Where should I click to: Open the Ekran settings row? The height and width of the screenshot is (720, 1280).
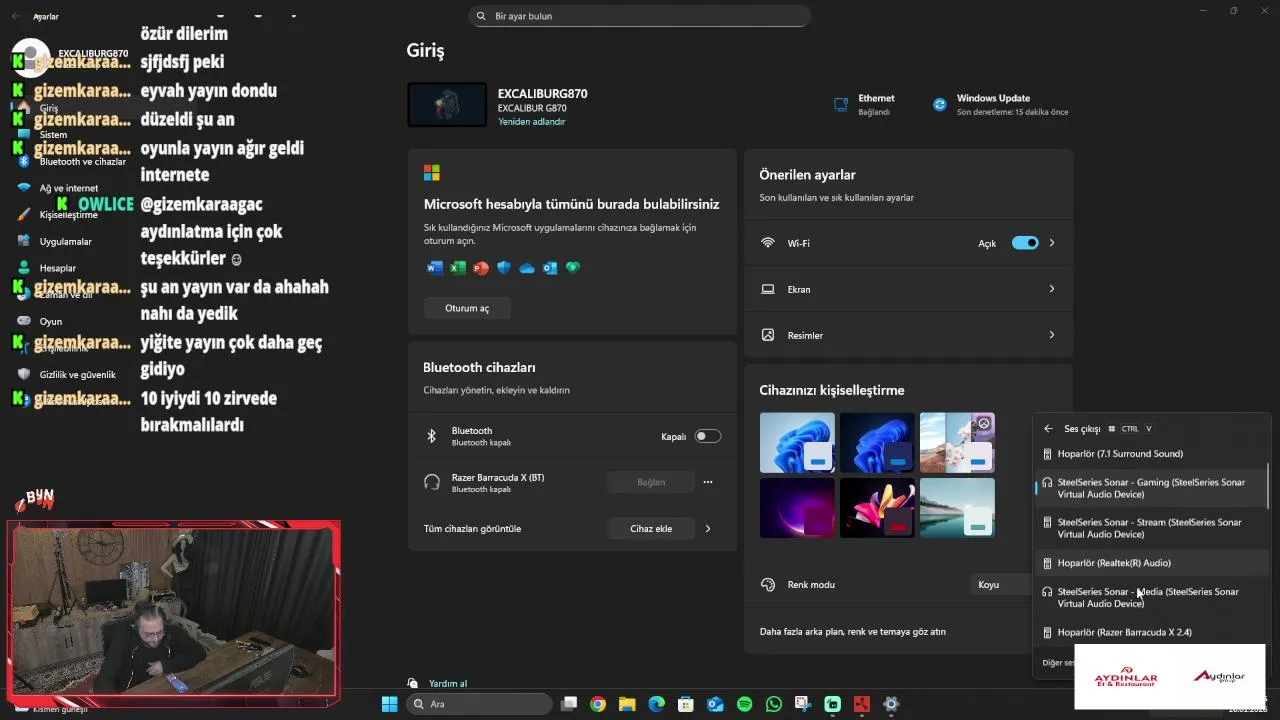[x=909, y=289]
